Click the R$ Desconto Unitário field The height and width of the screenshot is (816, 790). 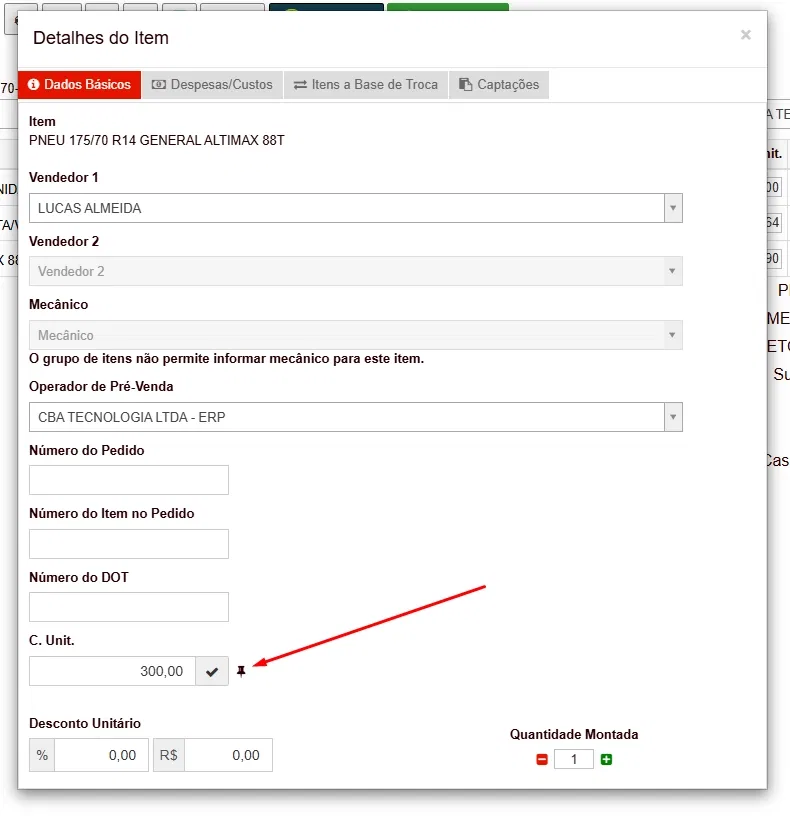[228, 755]
